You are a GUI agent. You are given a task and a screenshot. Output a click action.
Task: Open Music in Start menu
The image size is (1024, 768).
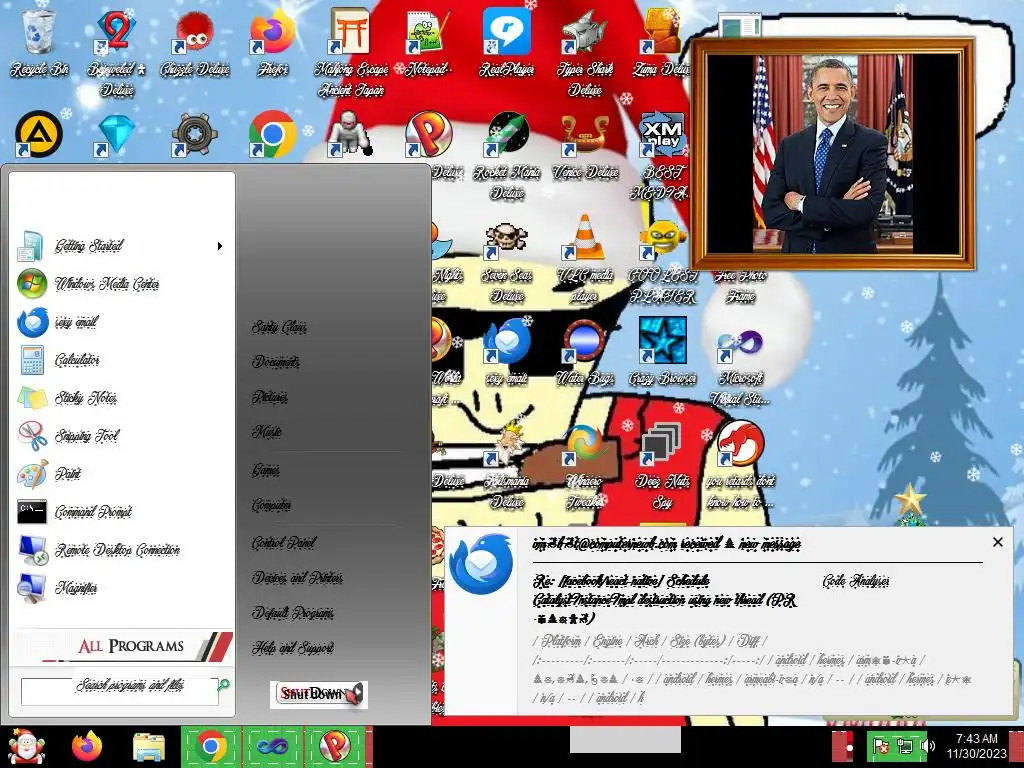266,432
